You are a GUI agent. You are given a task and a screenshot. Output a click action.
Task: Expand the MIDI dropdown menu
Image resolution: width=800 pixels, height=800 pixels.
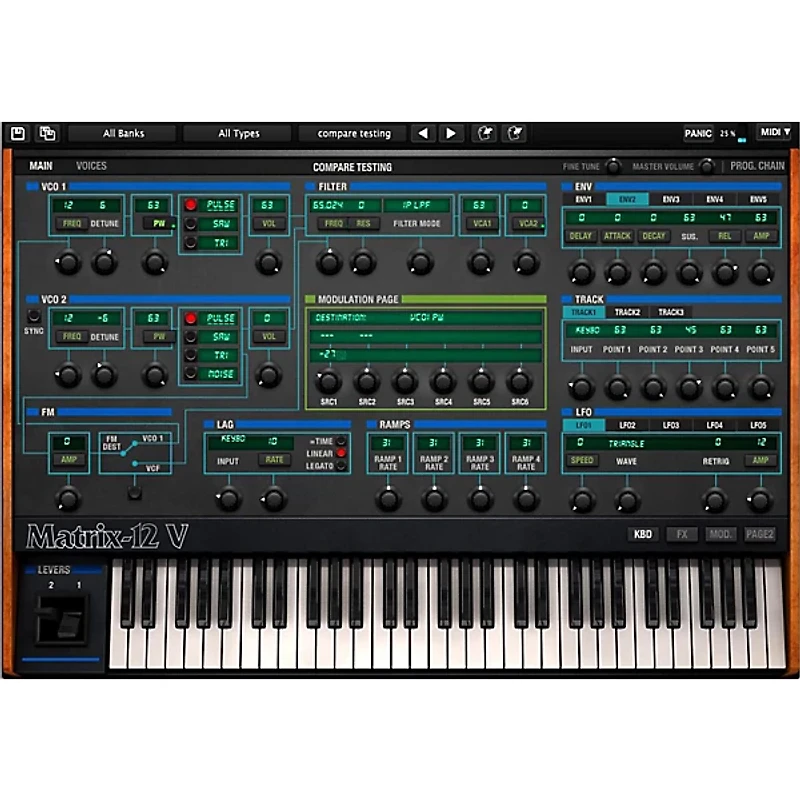(774, 133)
